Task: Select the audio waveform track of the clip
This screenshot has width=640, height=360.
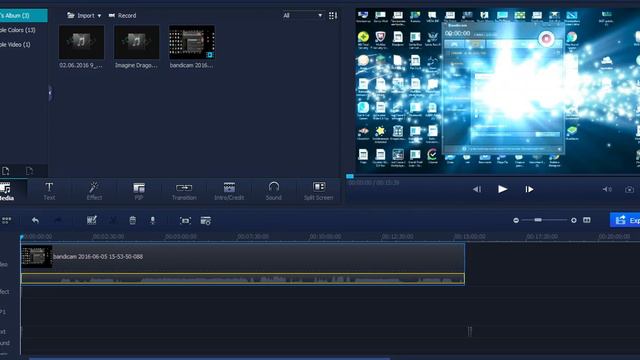Action: point(242,279)
